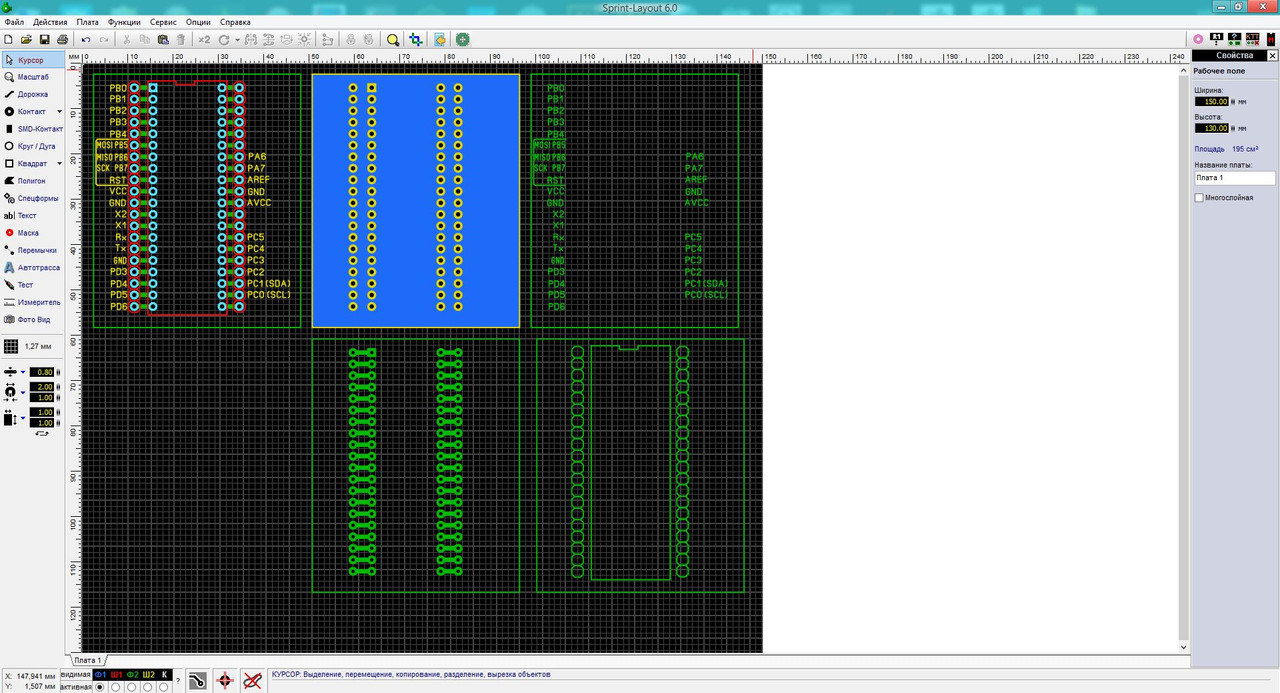This screenshot has height=693, width=1280.
Task: Select the Круг / Дуга tool
Action: point(33,146)
